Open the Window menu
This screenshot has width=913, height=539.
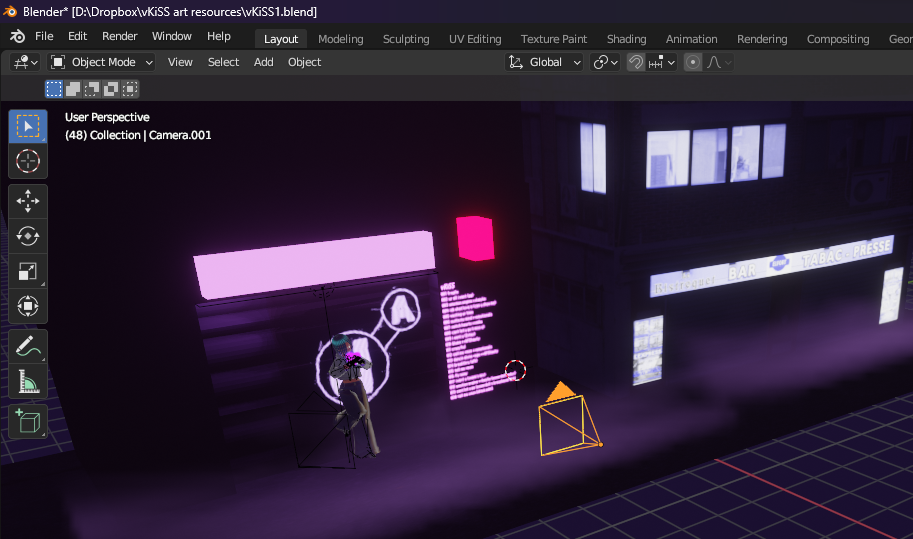[x=172, y=36]
